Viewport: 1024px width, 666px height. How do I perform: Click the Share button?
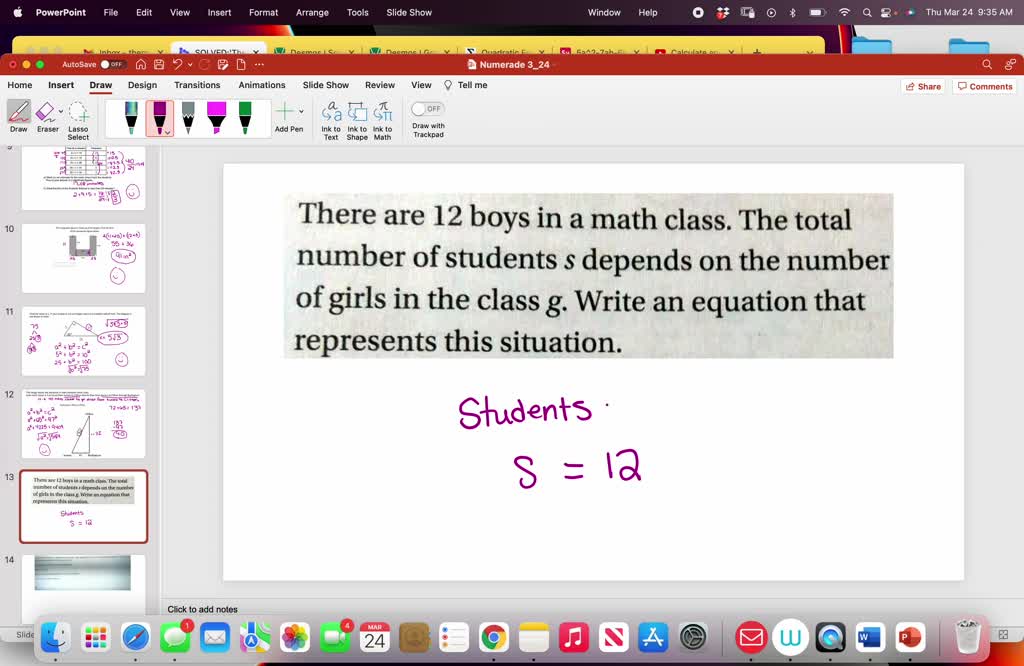click(x=922, y=86)
